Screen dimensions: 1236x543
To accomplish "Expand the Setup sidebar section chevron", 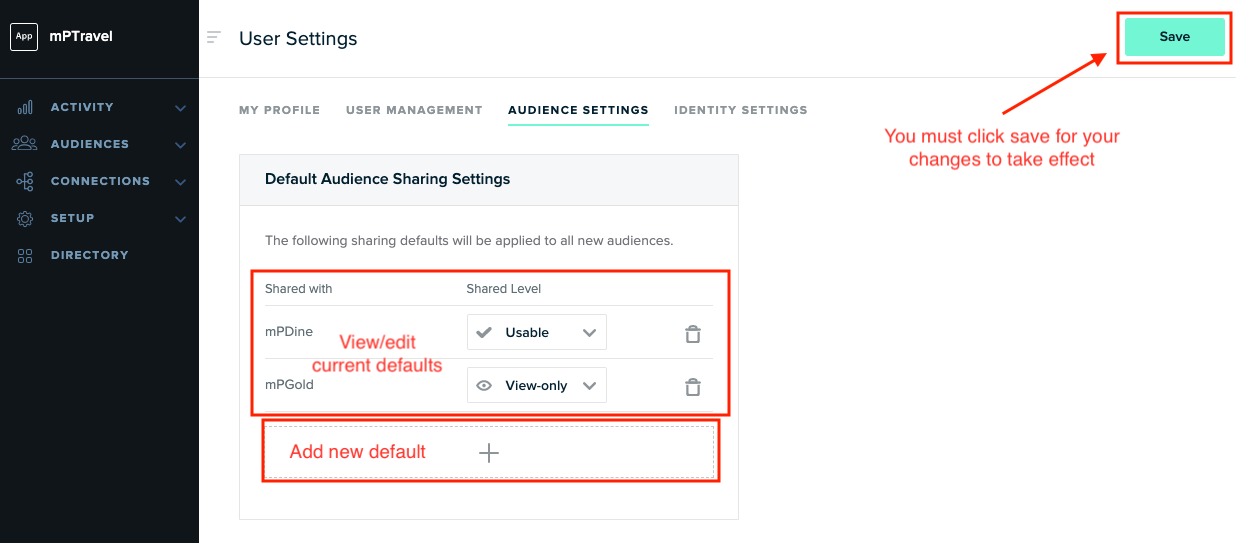I will tap(181, 219).
